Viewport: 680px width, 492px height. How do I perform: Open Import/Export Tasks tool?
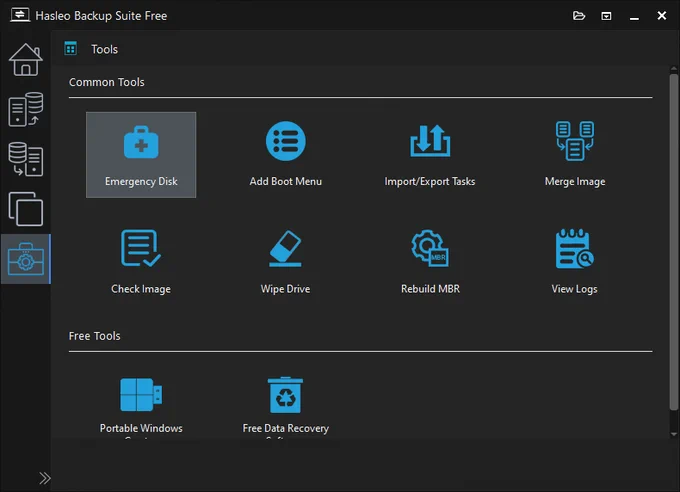[430, 155]
